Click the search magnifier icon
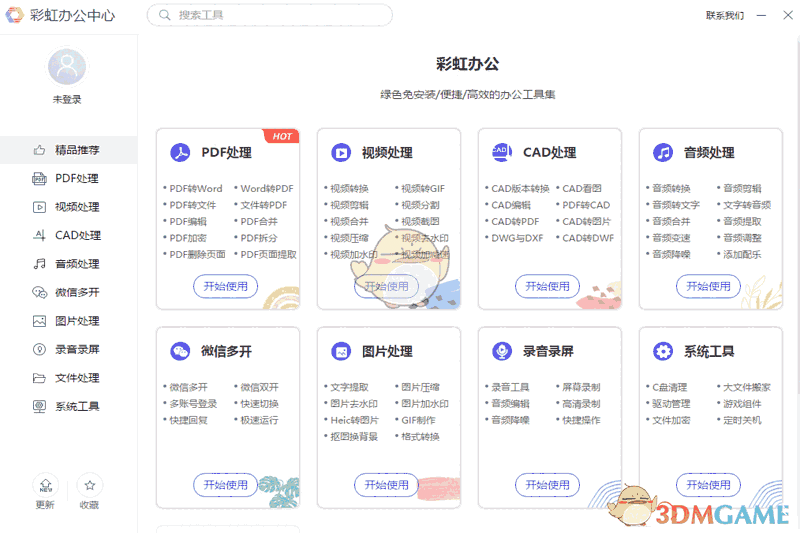The height and width of the screenshot is (533, 800). (164, 15)
